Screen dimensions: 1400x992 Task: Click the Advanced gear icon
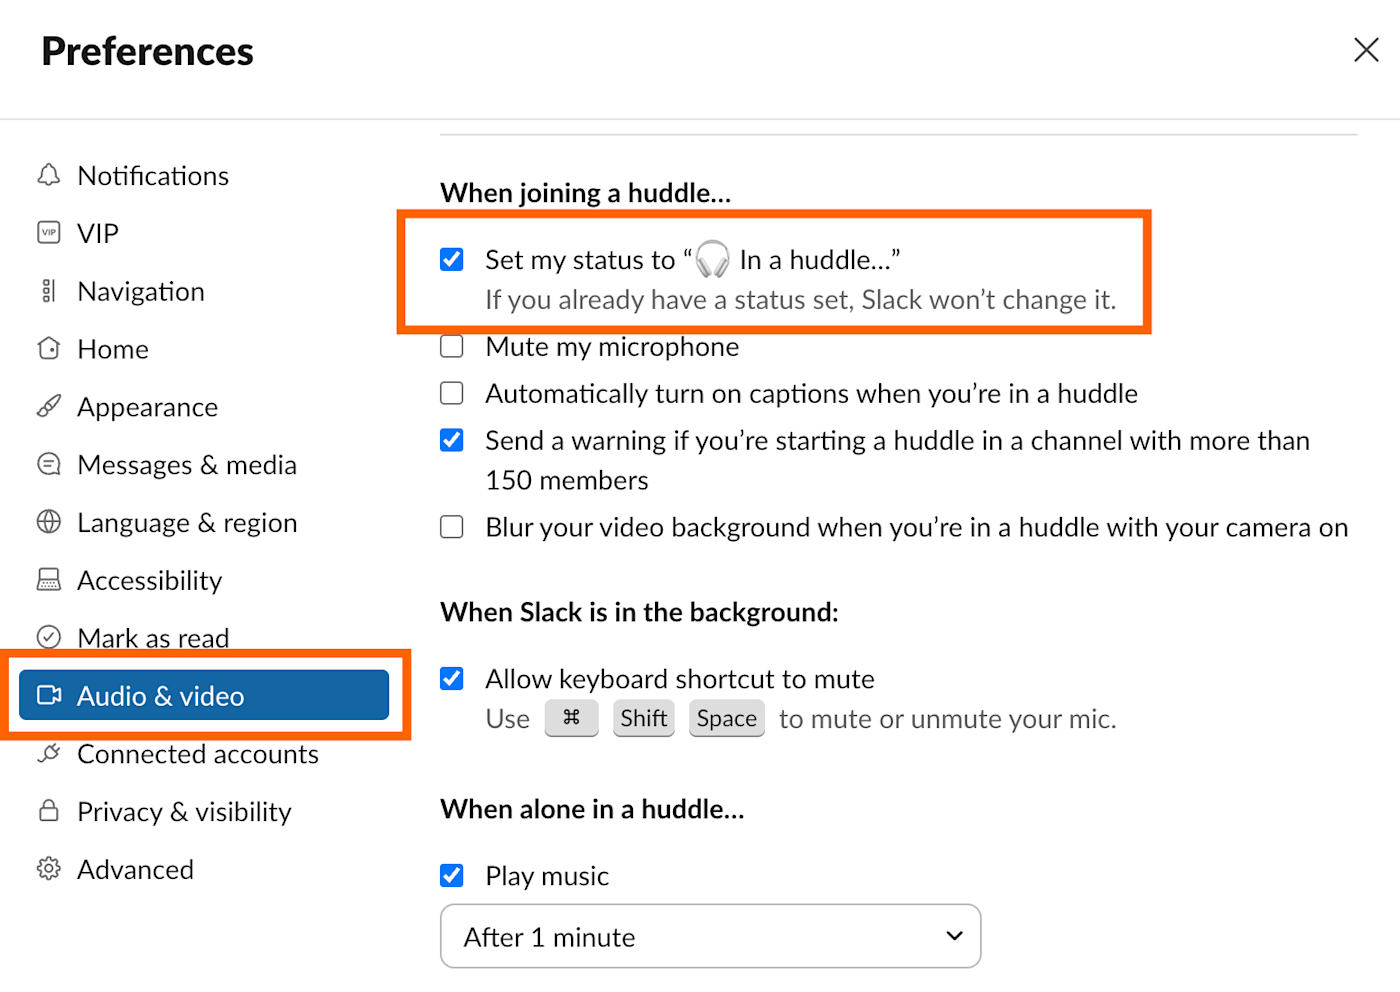click(x=48, y=869)
